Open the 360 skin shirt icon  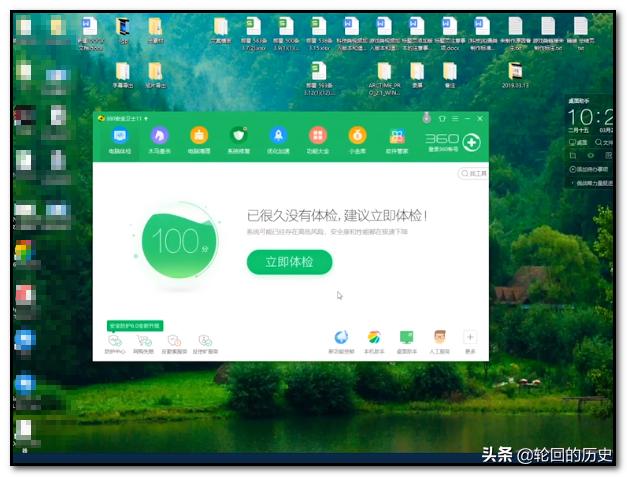(442, 119)
